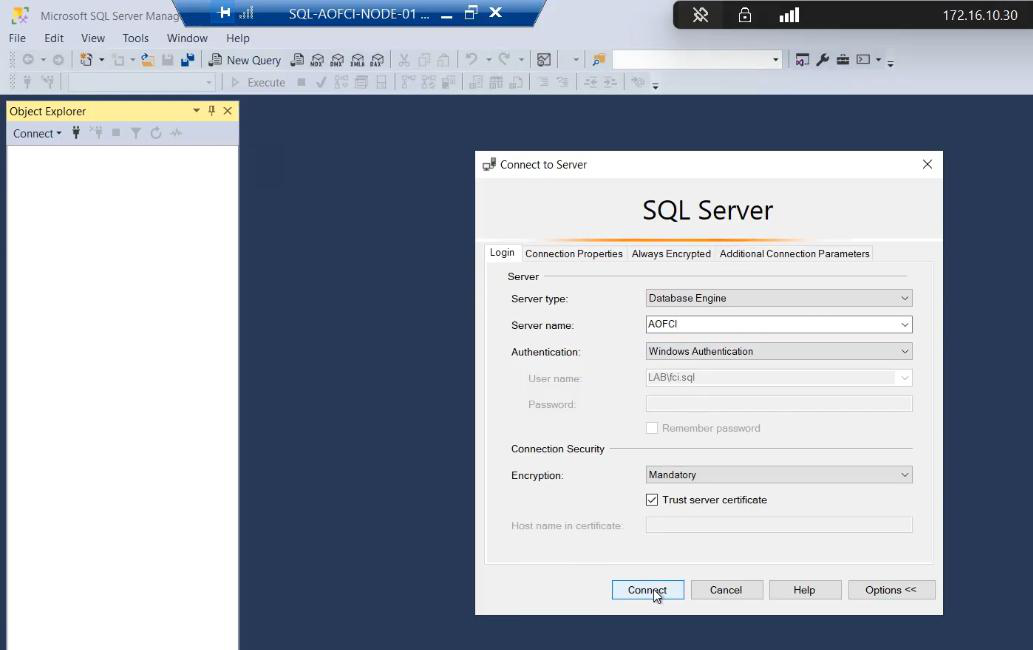
Task: Click the Filter icon in Object Explorer
Action: click(x=136, y=133)
